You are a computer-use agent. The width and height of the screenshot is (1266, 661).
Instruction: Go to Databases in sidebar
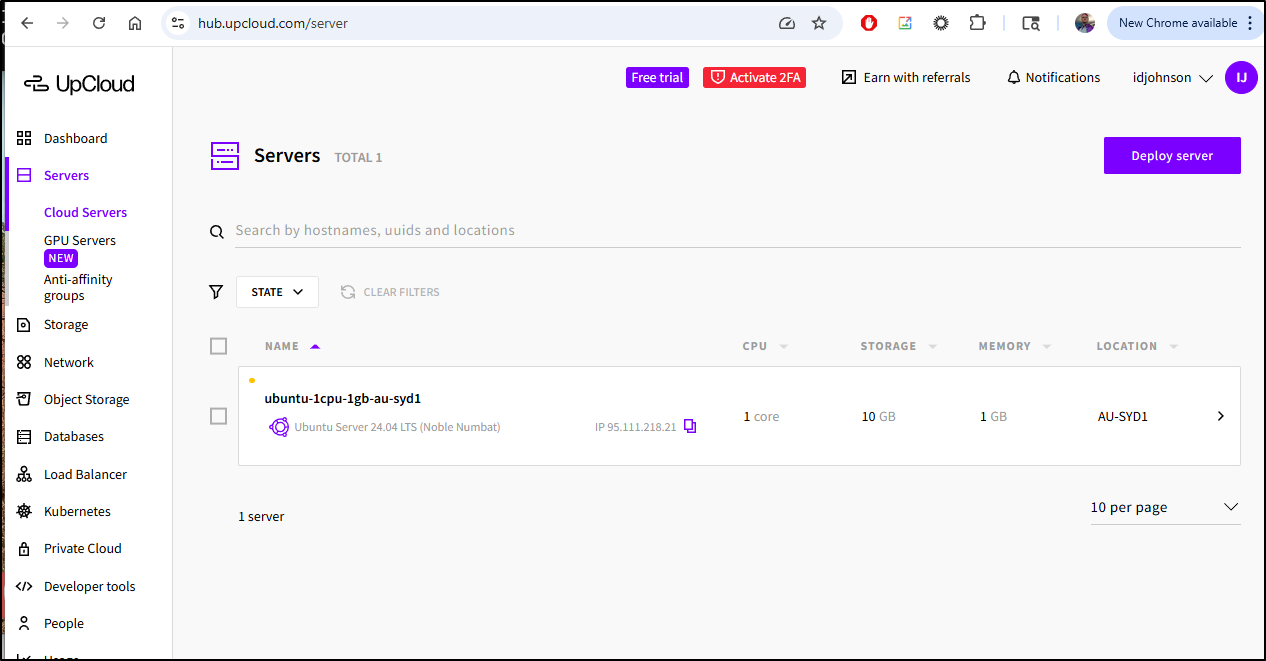click(x=73, y=437)
